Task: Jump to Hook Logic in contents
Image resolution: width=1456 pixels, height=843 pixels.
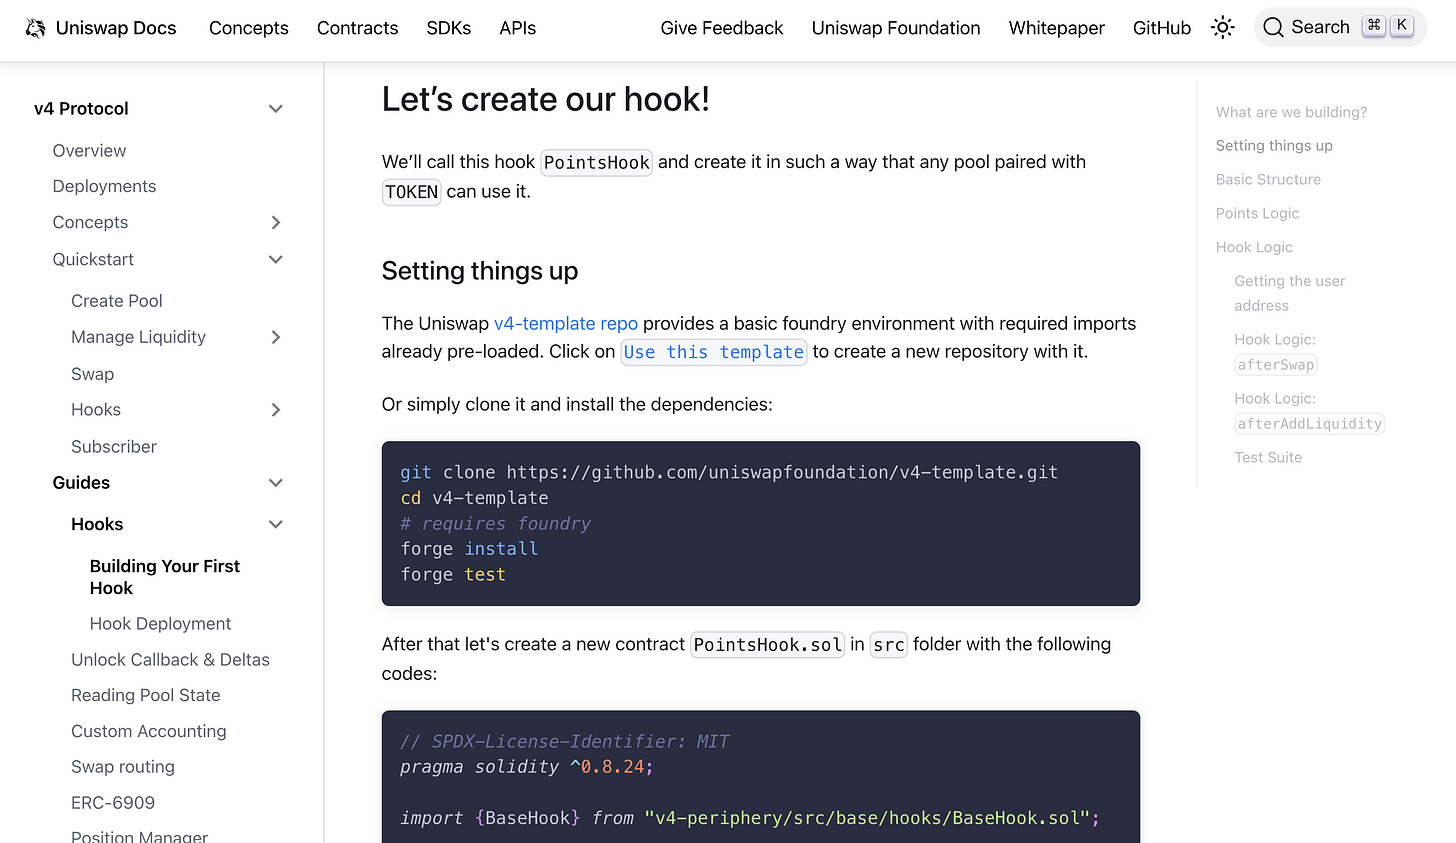Action: pyautogui.click(x=1254, y=248)
